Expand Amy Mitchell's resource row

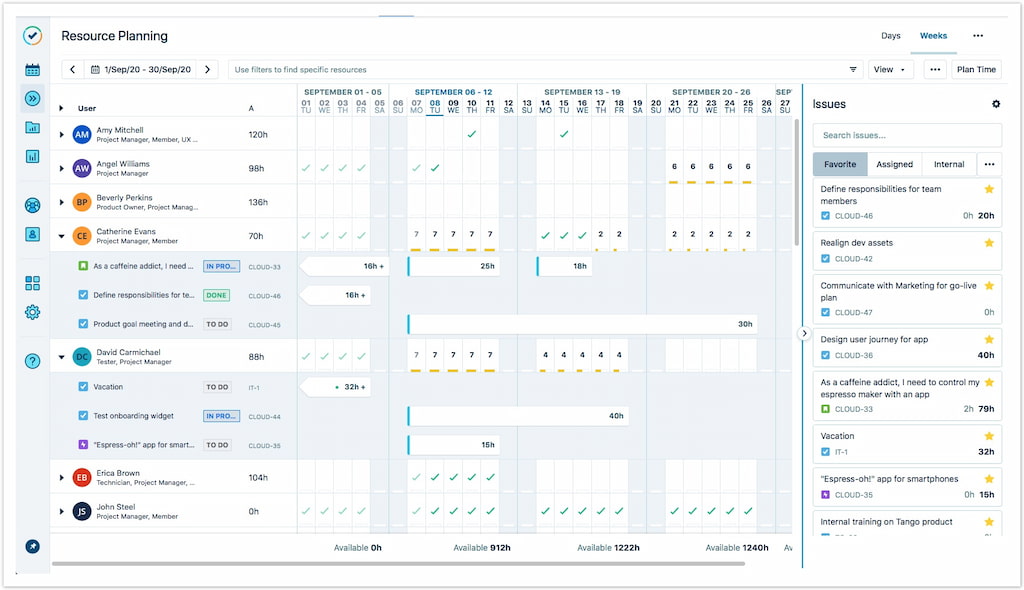[x=61, y=133]
